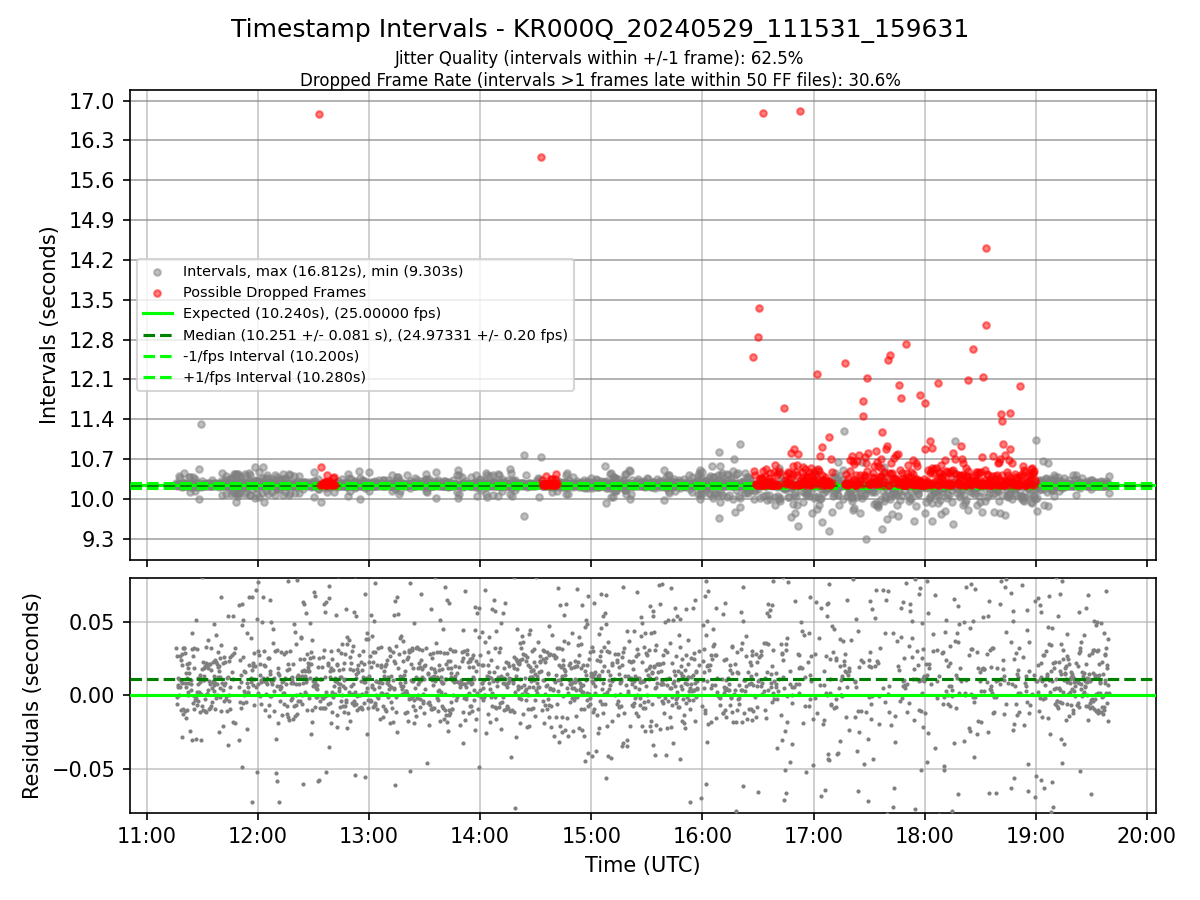The width and height of the screenshot is (1200, 900).
Task: Click the 0.00 residuals tick label
Action: [x=94, y=695]
